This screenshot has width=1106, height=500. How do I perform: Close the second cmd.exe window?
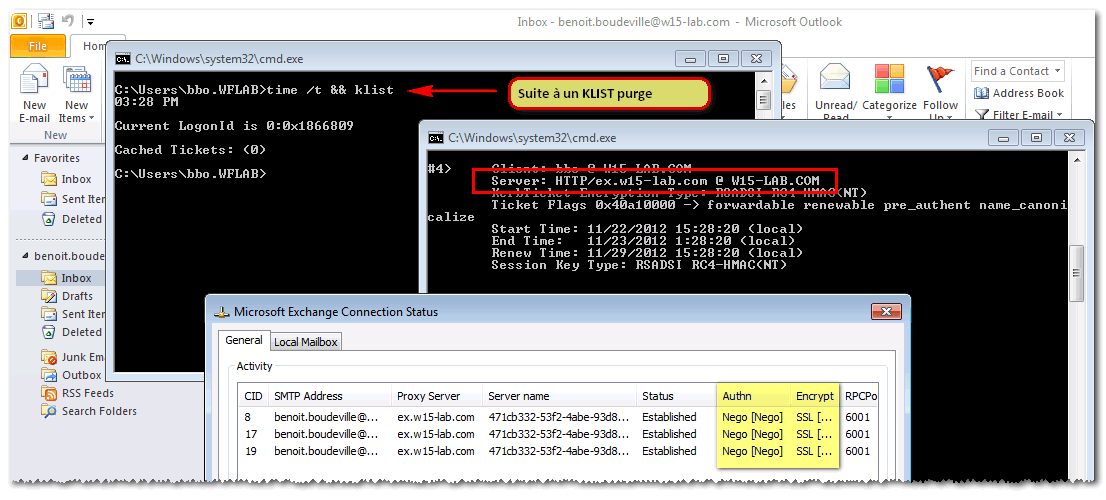pyautogui.click(x=1069, y=138)
